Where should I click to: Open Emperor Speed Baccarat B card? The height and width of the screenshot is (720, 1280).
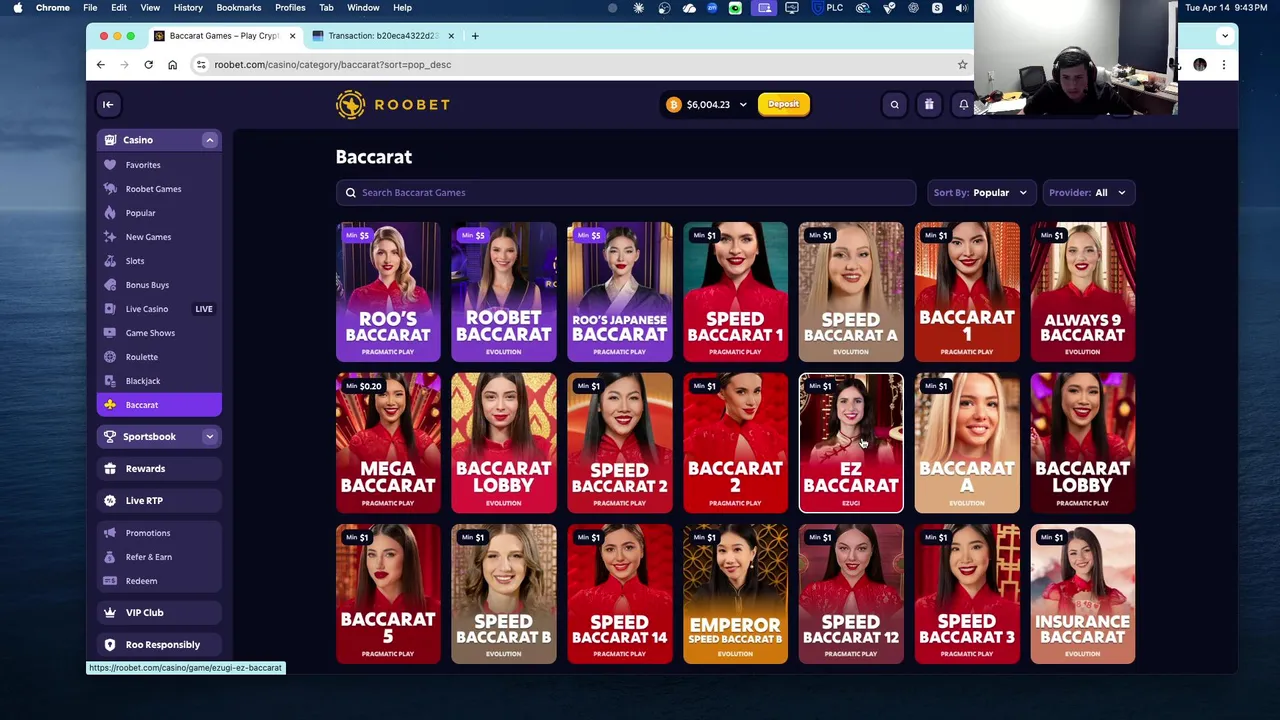click(736, 594)
